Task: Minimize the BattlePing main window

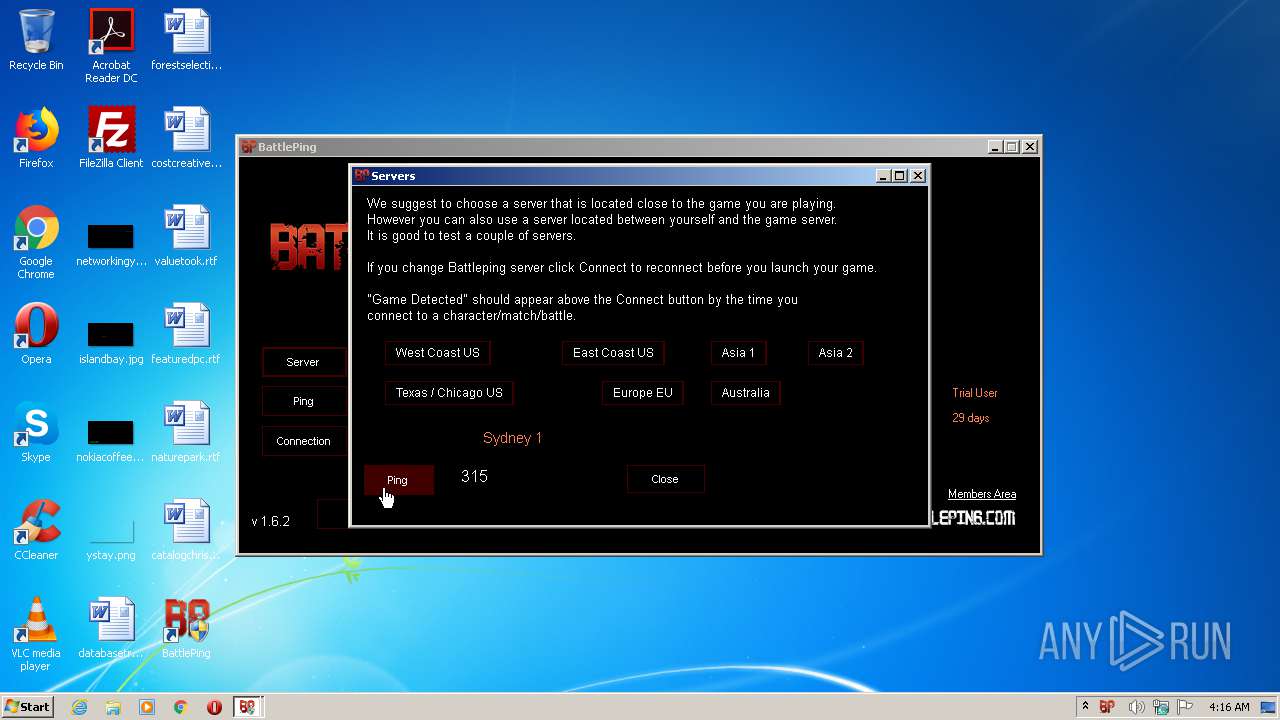Action: click(995, 147)
